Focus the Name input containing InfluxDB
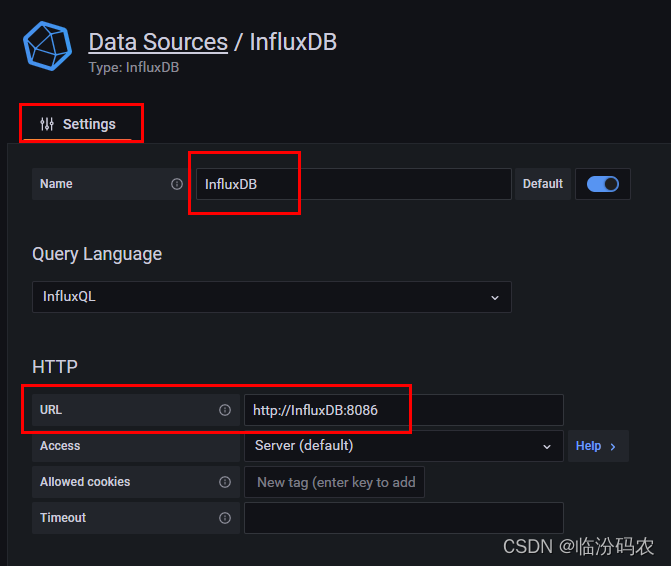The height and width of the screenshot is (566, 671). point(353,184)
